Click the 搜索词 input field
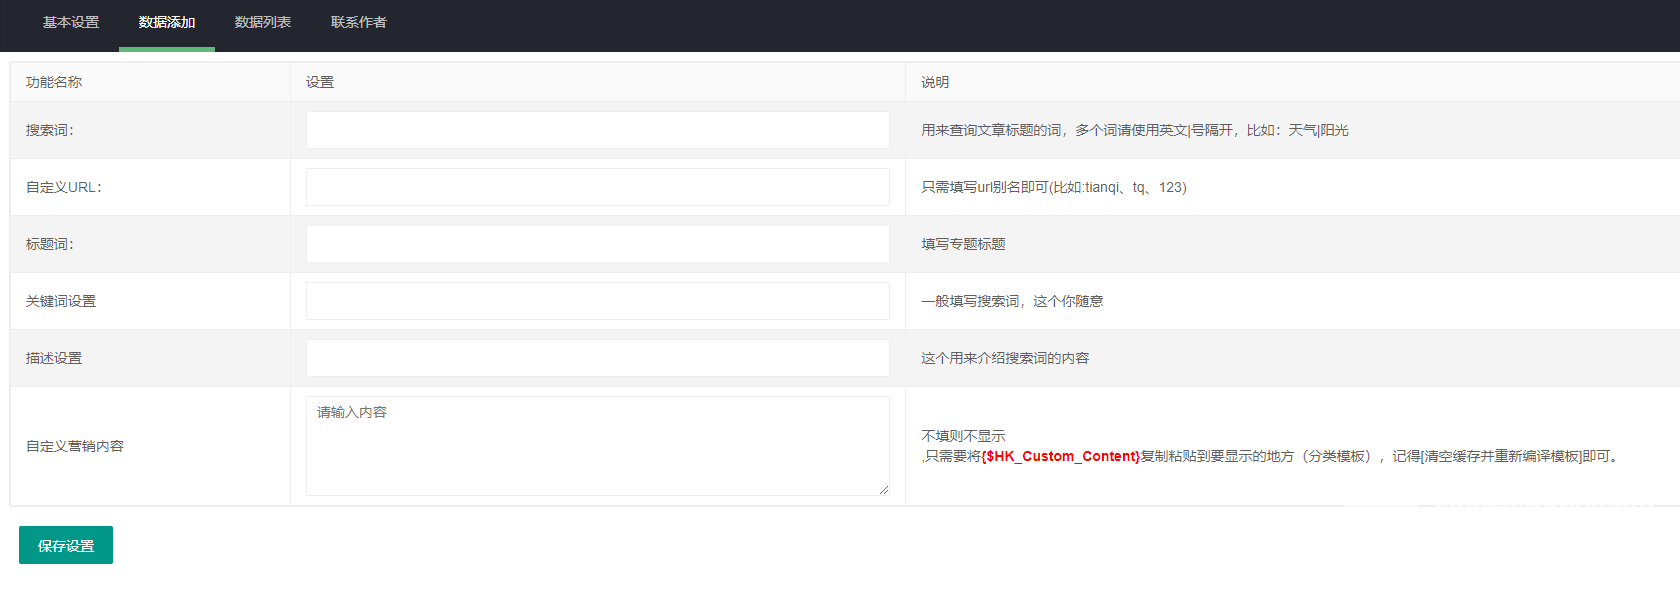The width and height of the screenshot is (1680, 601). pyautogui.click(x=597, y=130)
